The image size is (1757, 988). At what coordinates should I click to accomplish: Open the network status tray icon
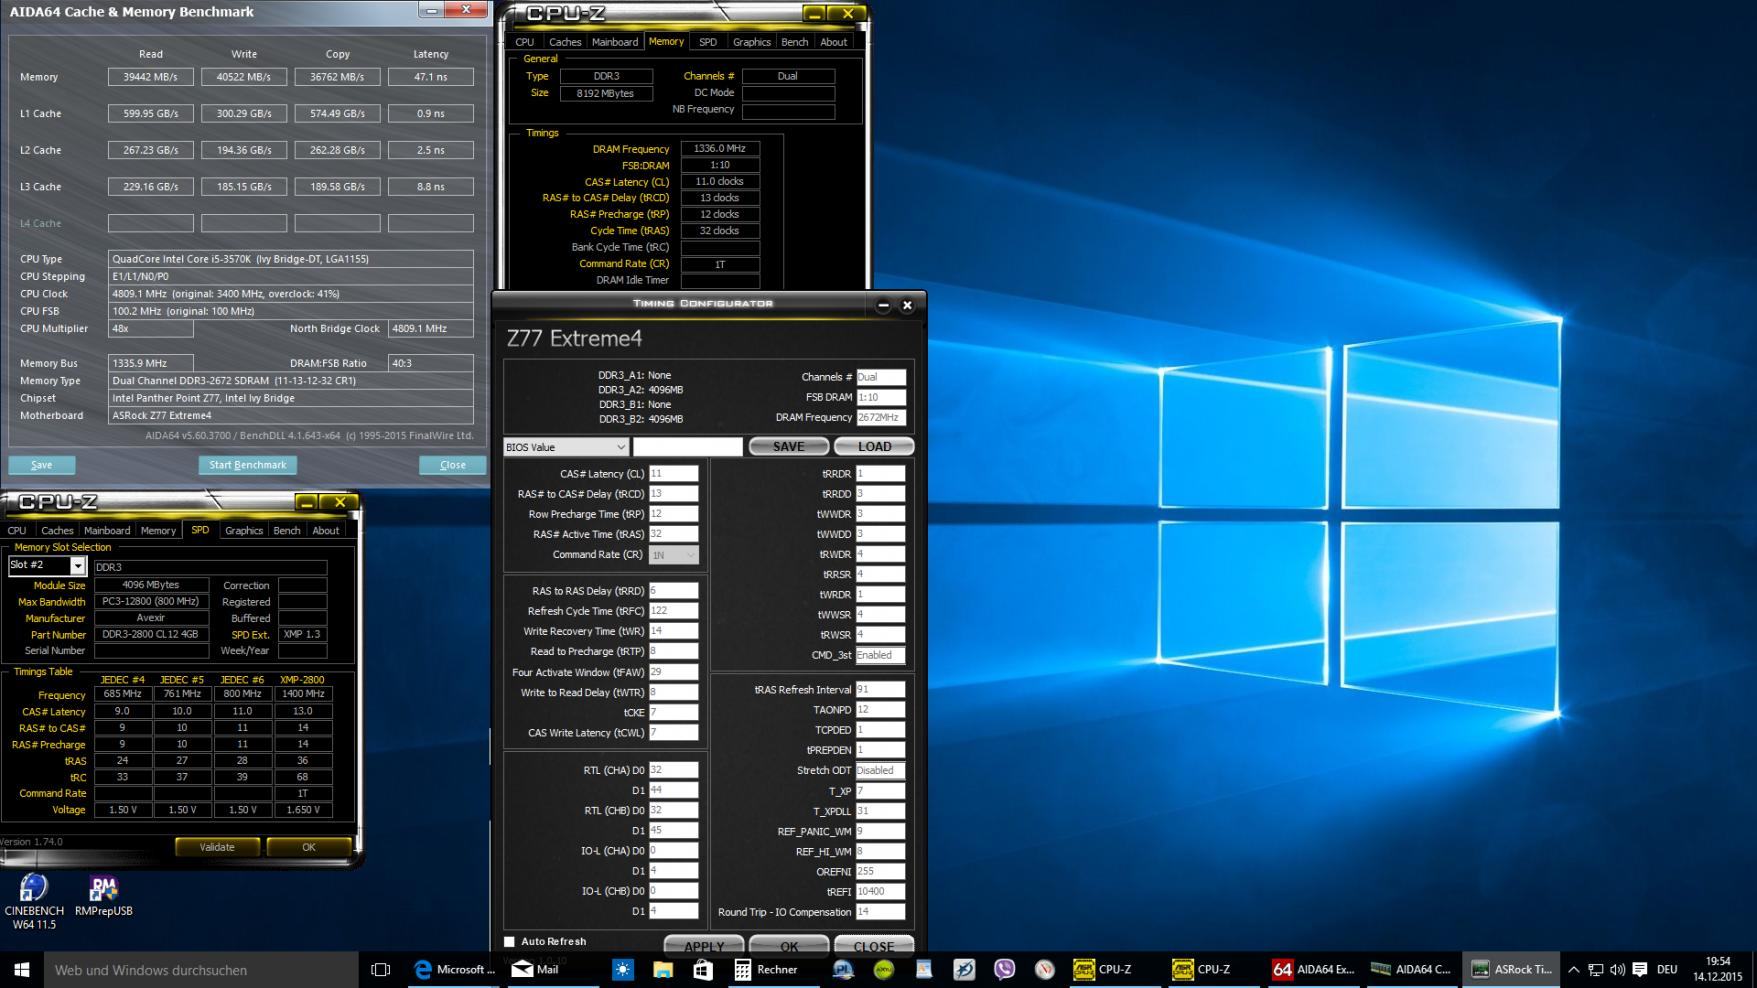point(1595,969)
